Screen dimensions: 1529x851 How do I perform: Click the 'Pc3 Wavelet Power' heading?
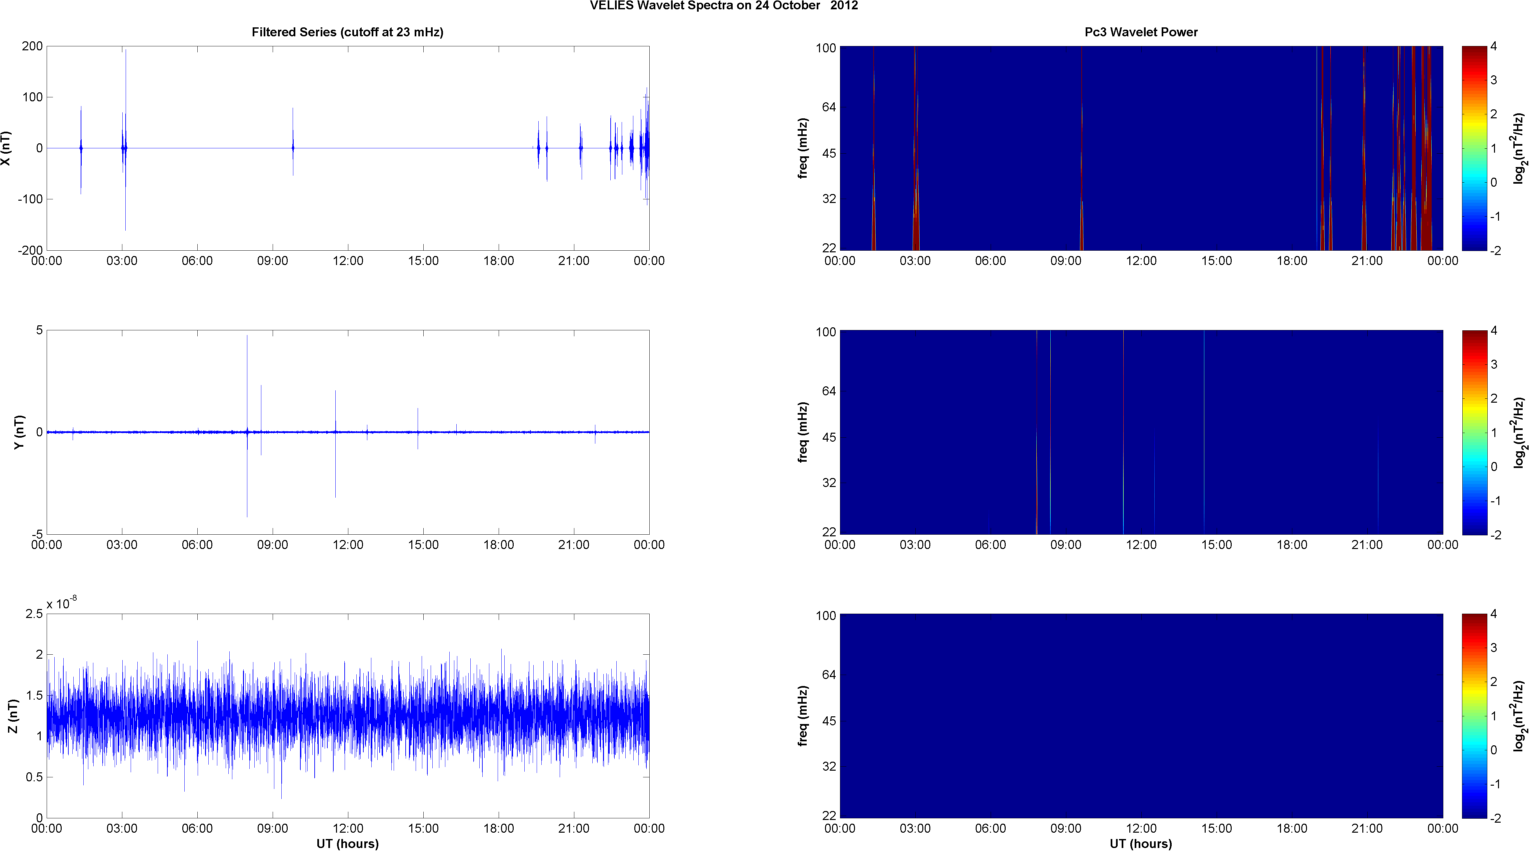coord(1141,32)
